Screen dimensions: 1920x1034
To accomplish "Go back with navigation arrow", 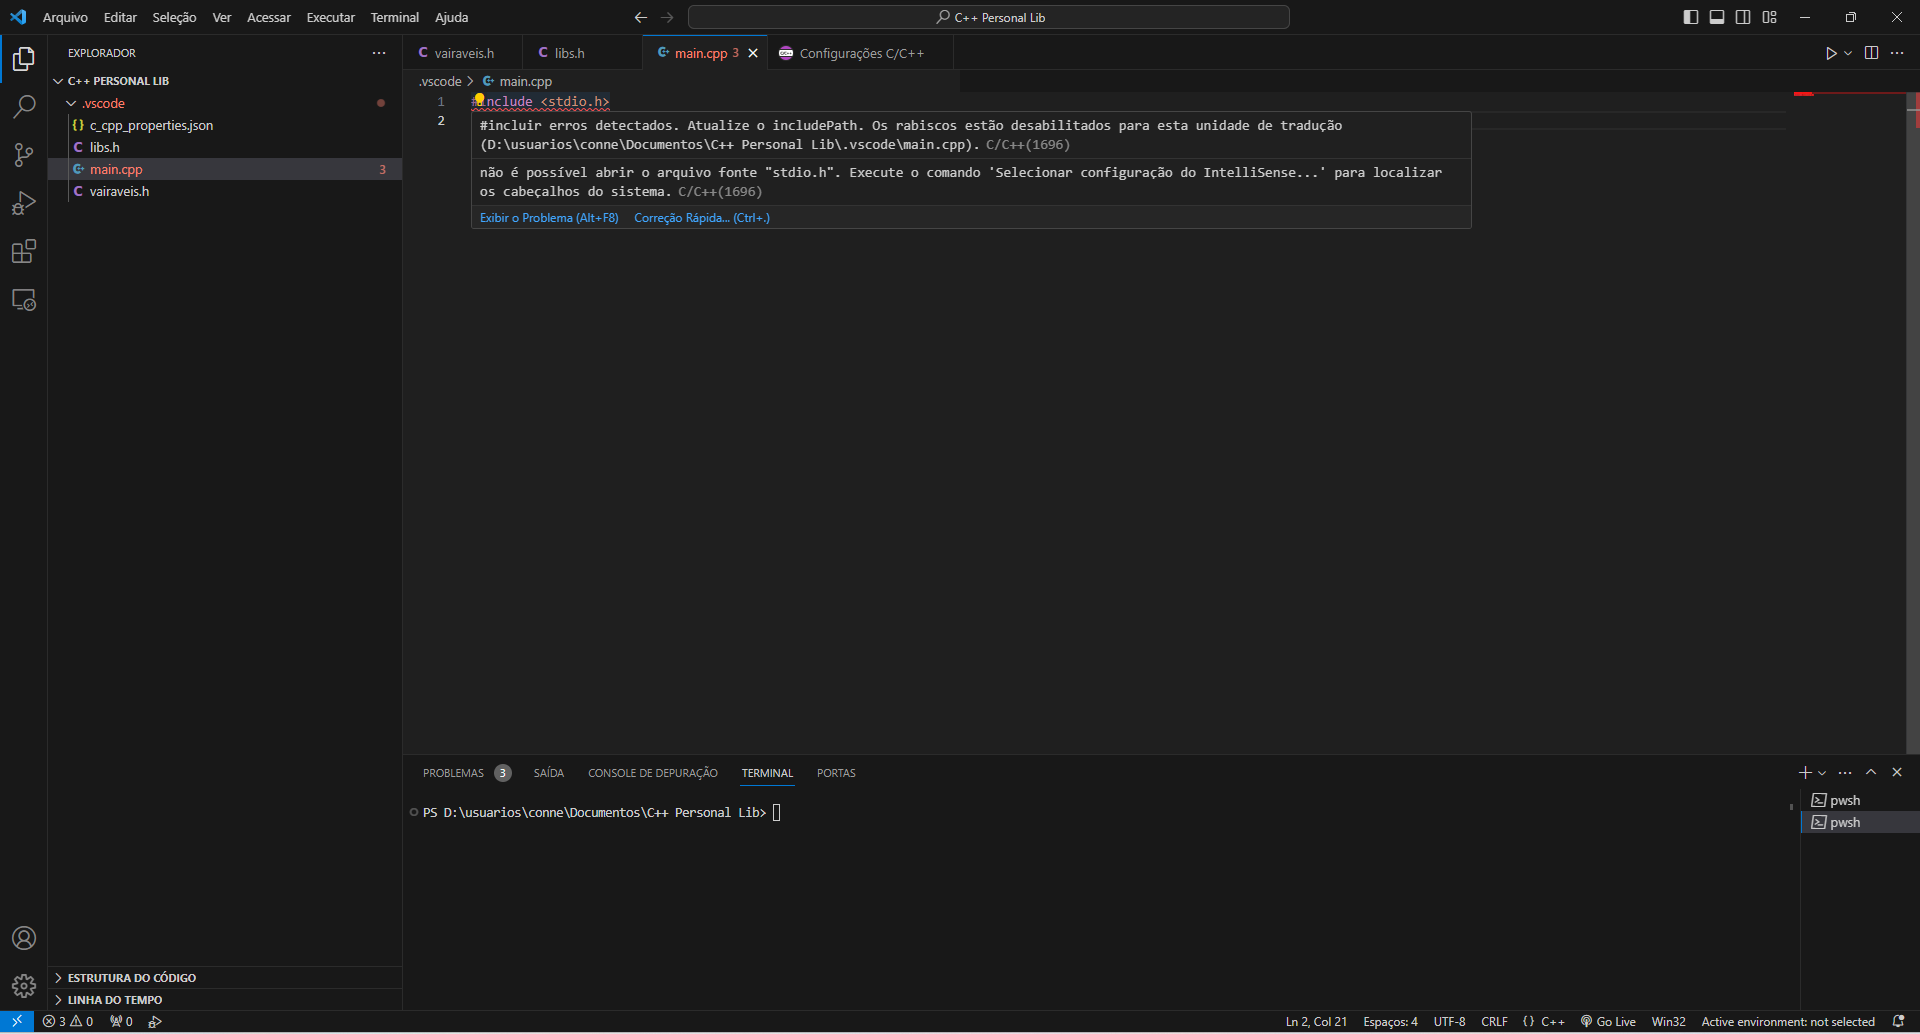I will point(641,17).
